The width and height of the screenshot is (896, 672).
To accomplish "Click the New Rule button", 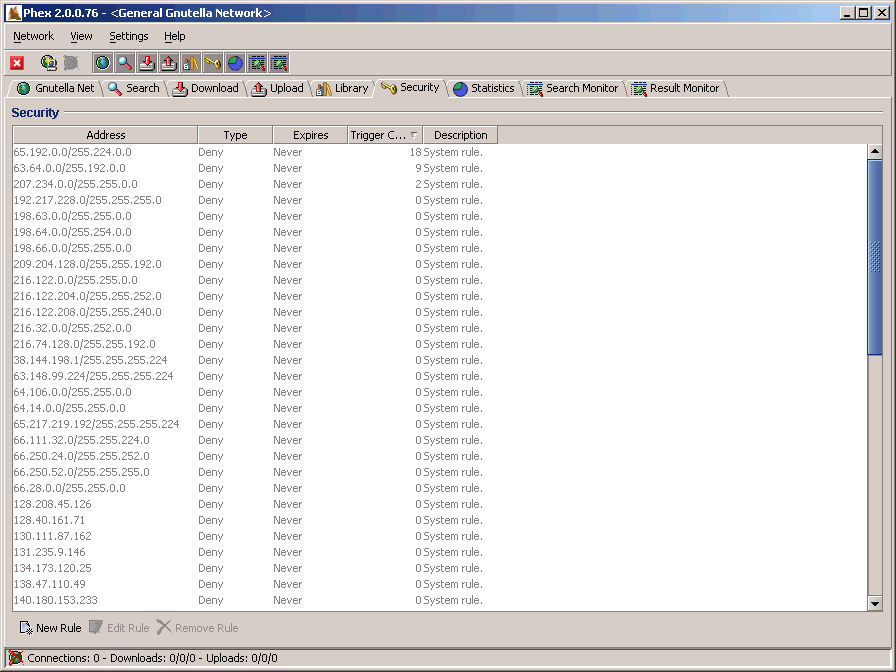I will tap(50, 627).
